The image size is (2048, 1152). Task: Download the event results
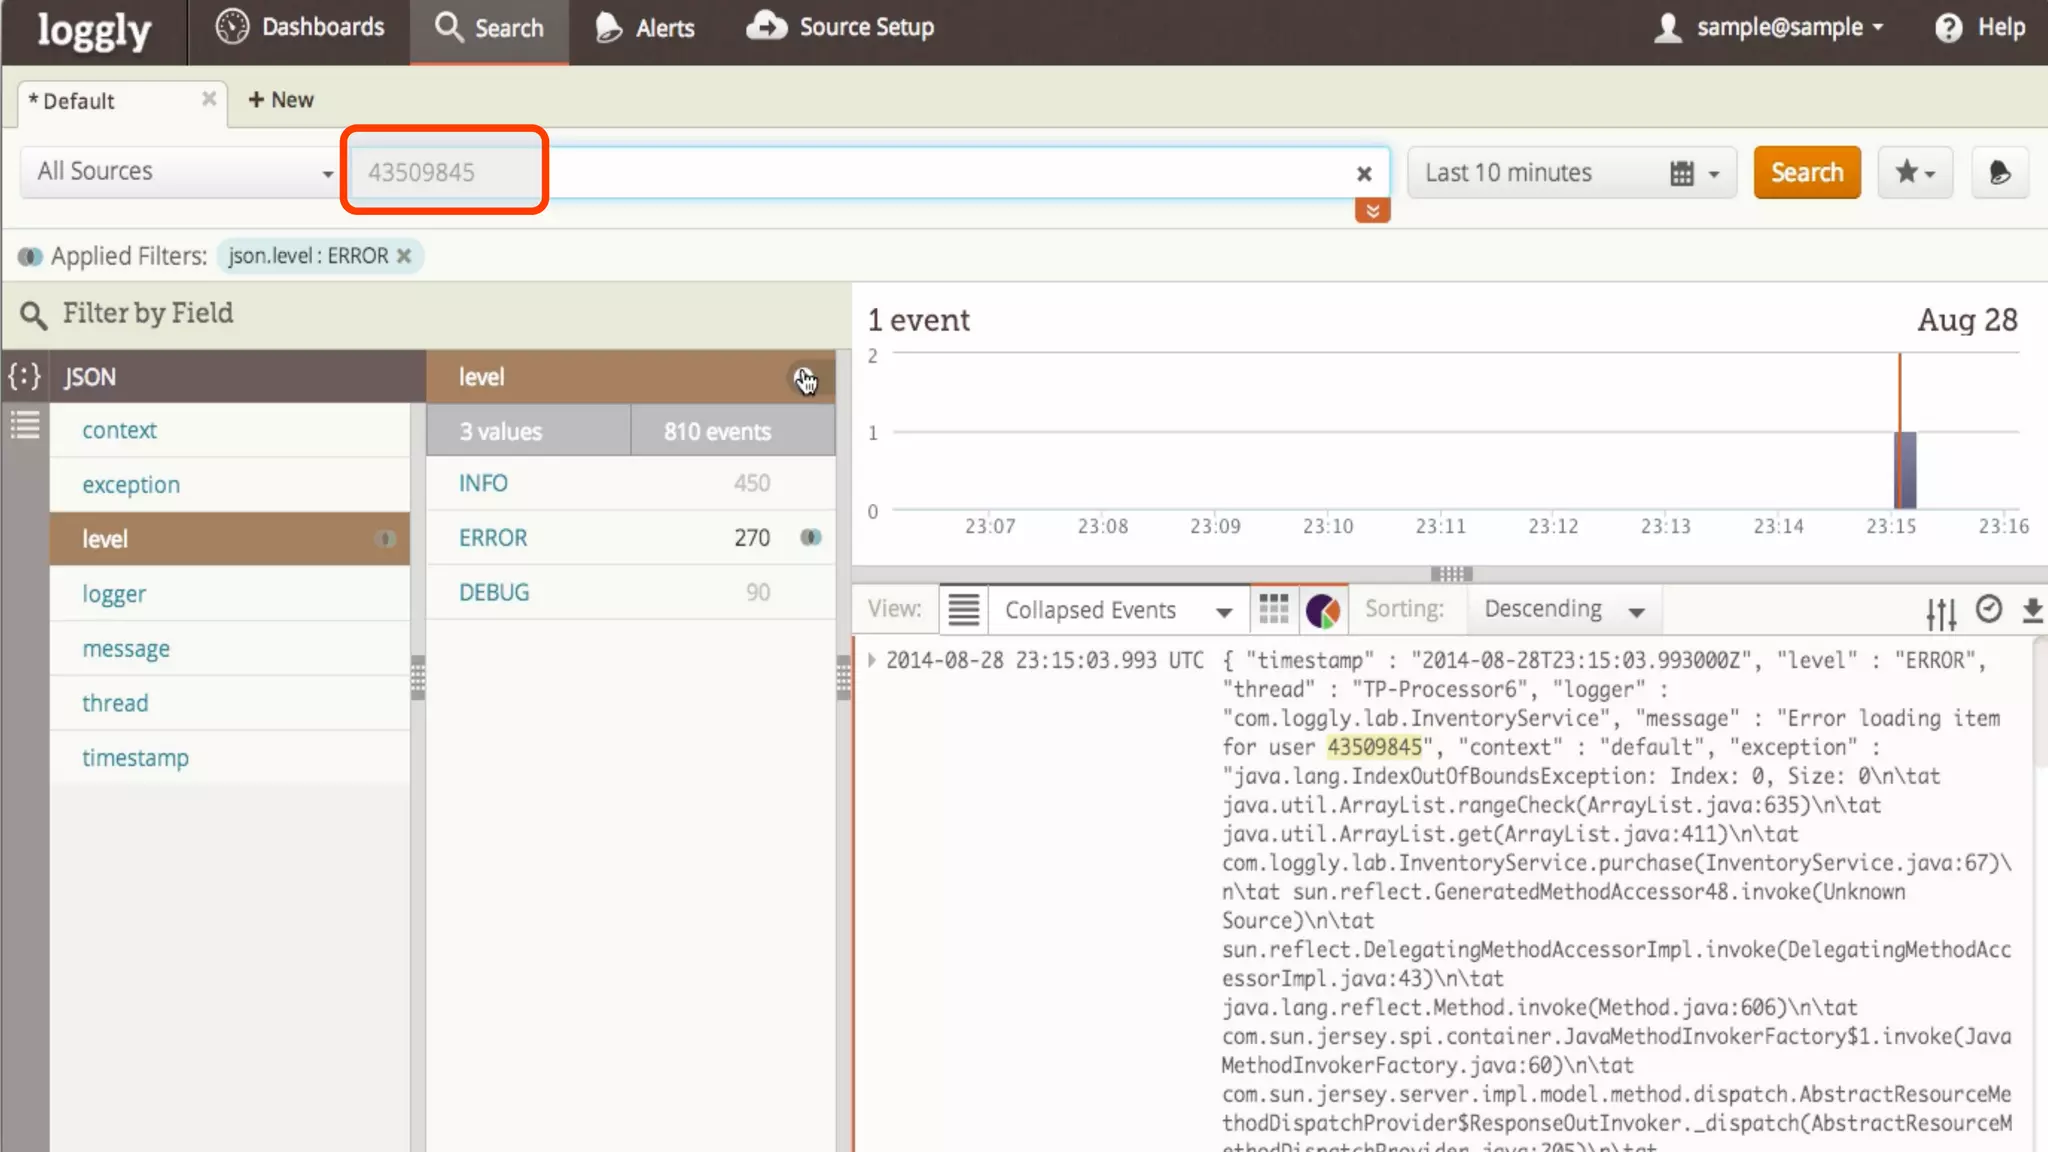[x=2032, y=611]
